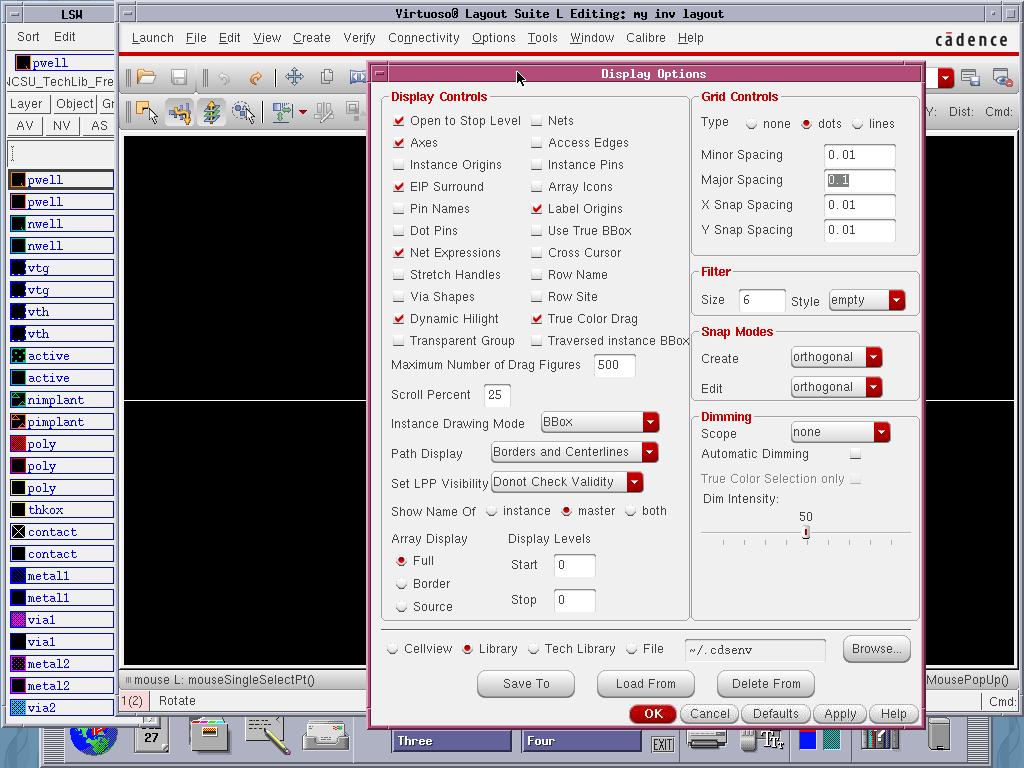
Task: Click the globe icon in CDE panel
Action: pos(93,741)
